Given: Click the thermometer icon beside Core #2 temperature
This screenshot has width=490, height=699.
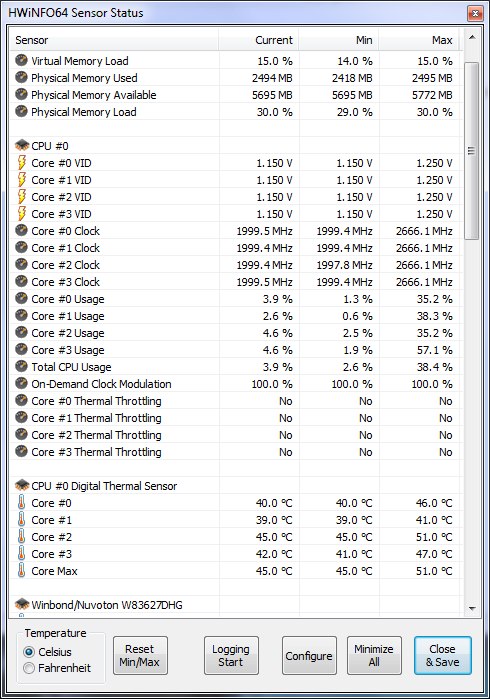Looking at the screenshot, I should click(21, 537).
